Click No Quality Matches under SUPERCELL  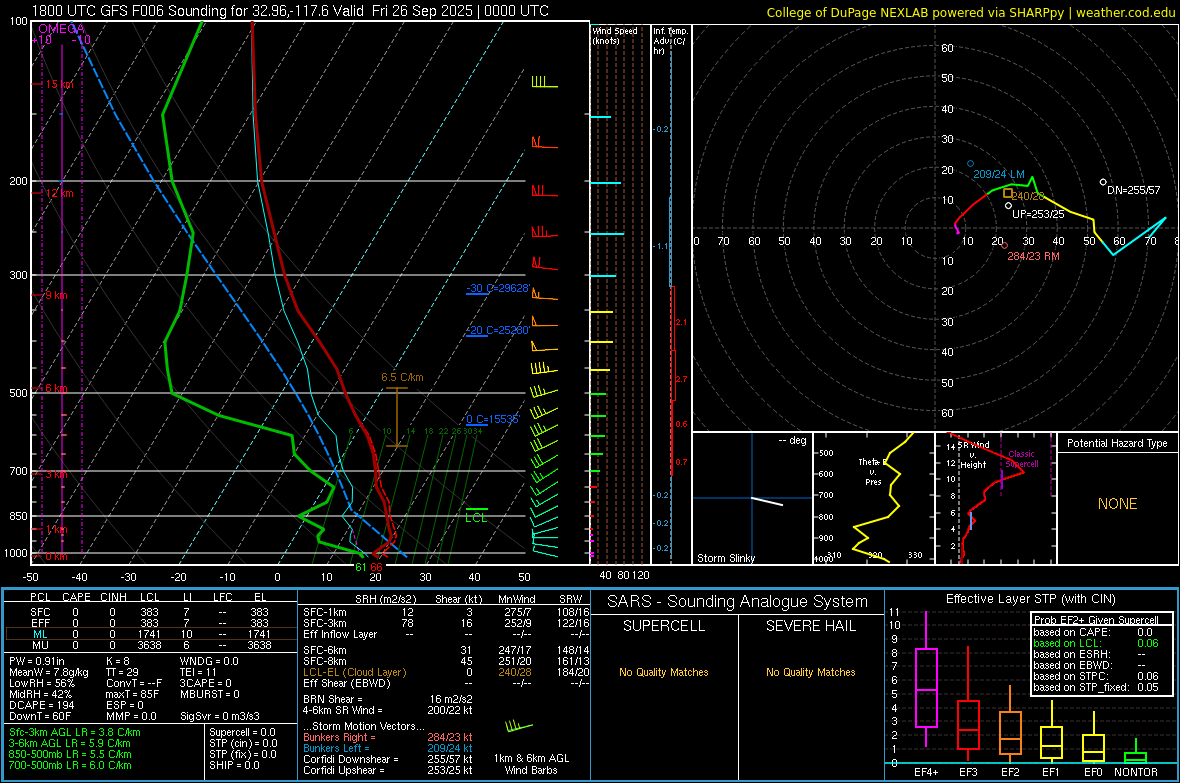tap(664, 672)
